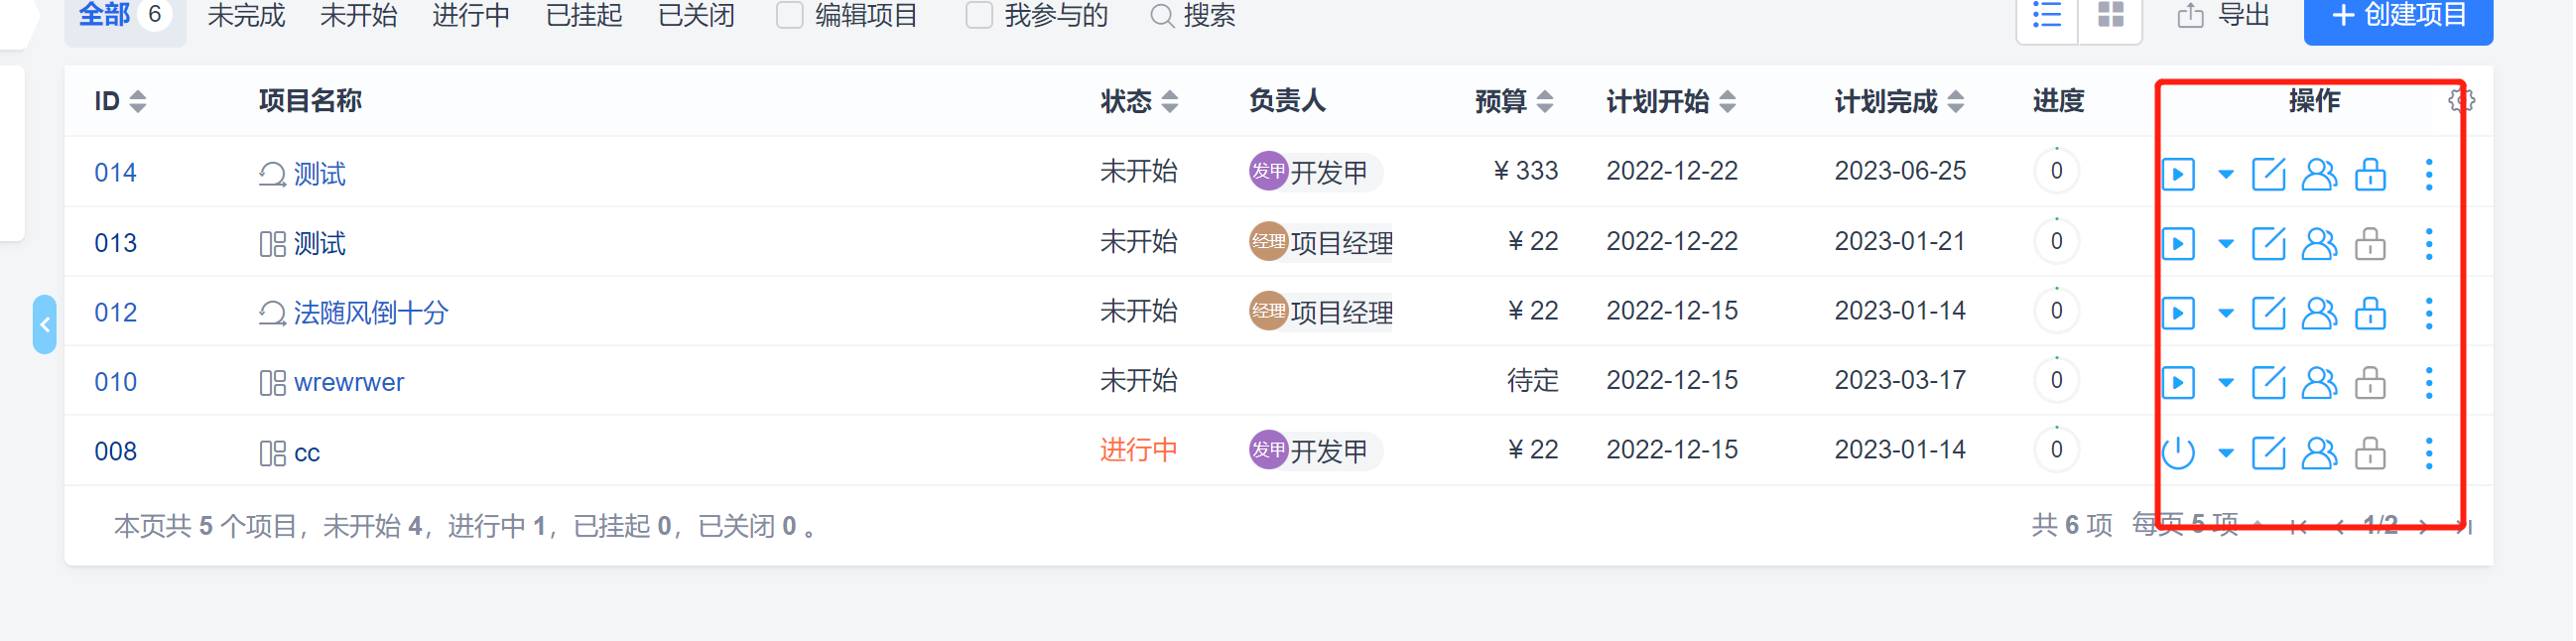The image size is (2576, 641).
Task: Click the lock icon for project 014
Action: [x=2370, y=174]
